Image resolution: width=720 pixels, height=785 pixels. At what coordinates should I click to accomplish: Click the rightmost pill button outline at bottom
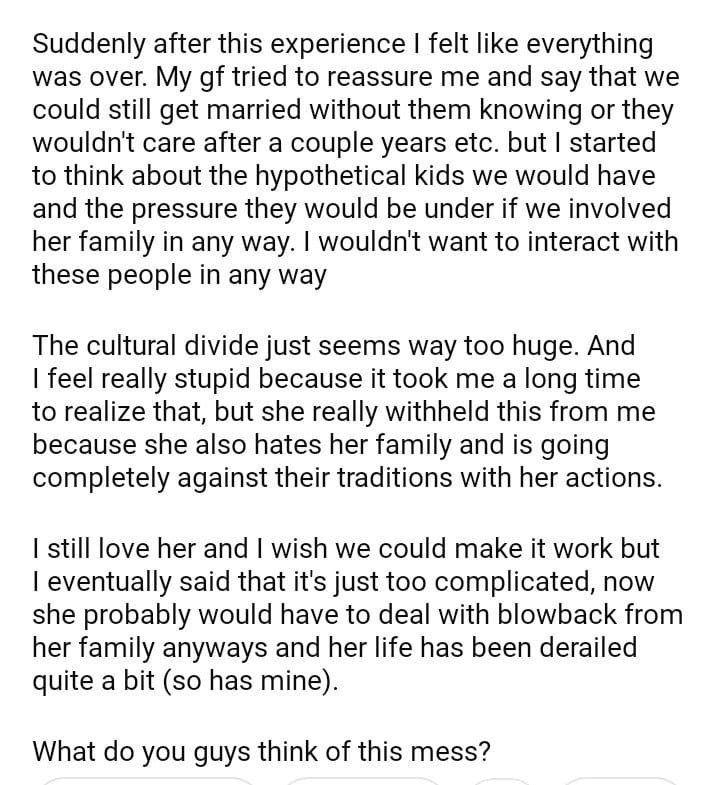click(x=621, y=780)
